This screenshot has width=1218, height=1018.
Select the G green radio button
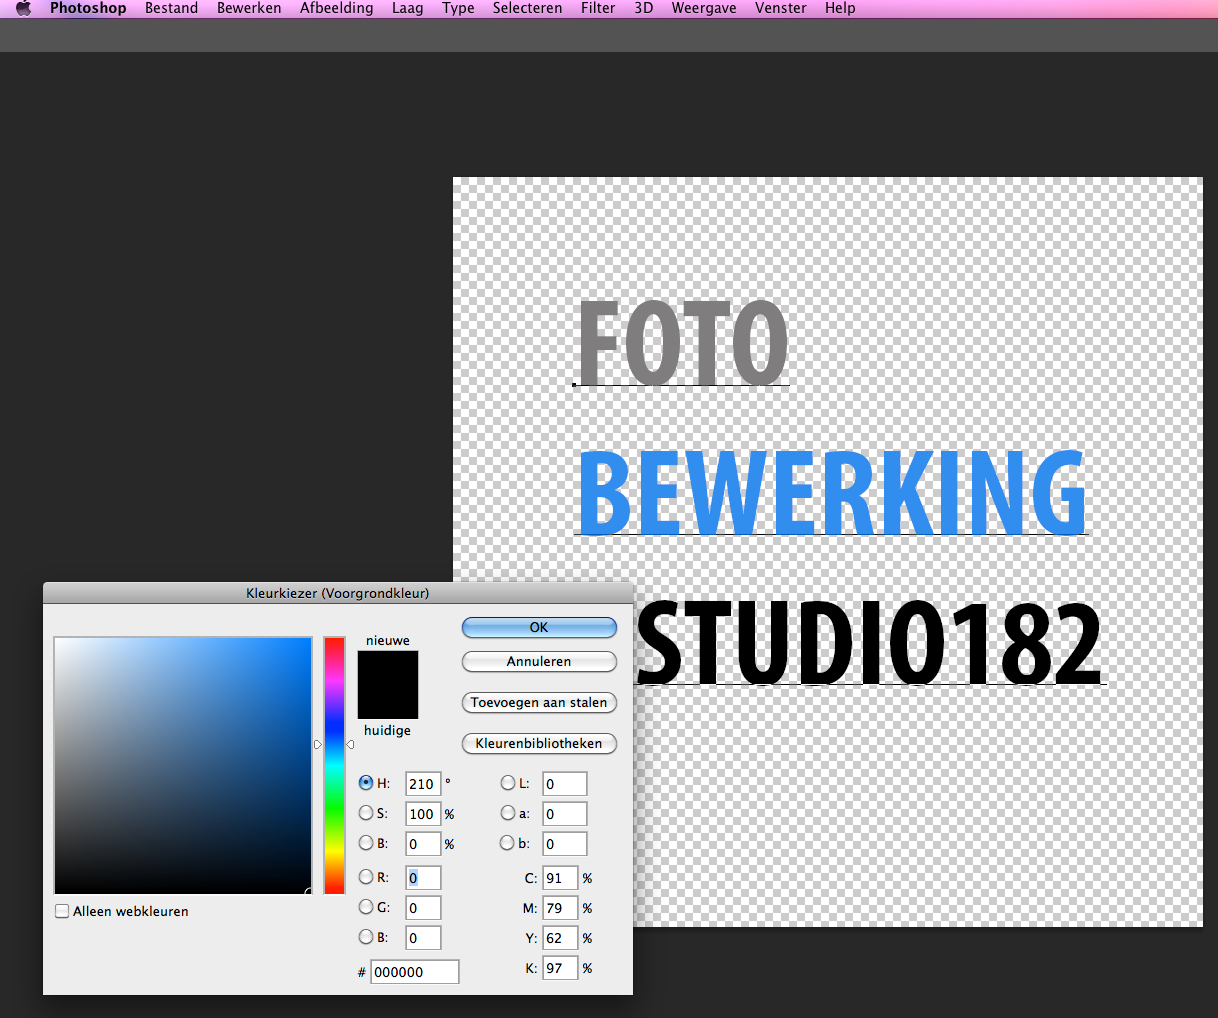(366, 907)
